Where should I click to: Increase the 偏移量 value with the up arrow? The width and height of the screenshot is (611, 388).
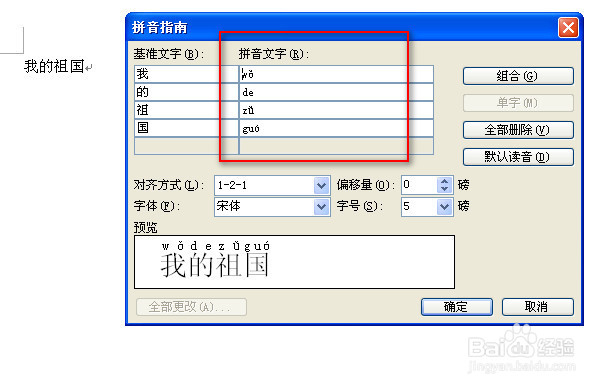(444, 181)
